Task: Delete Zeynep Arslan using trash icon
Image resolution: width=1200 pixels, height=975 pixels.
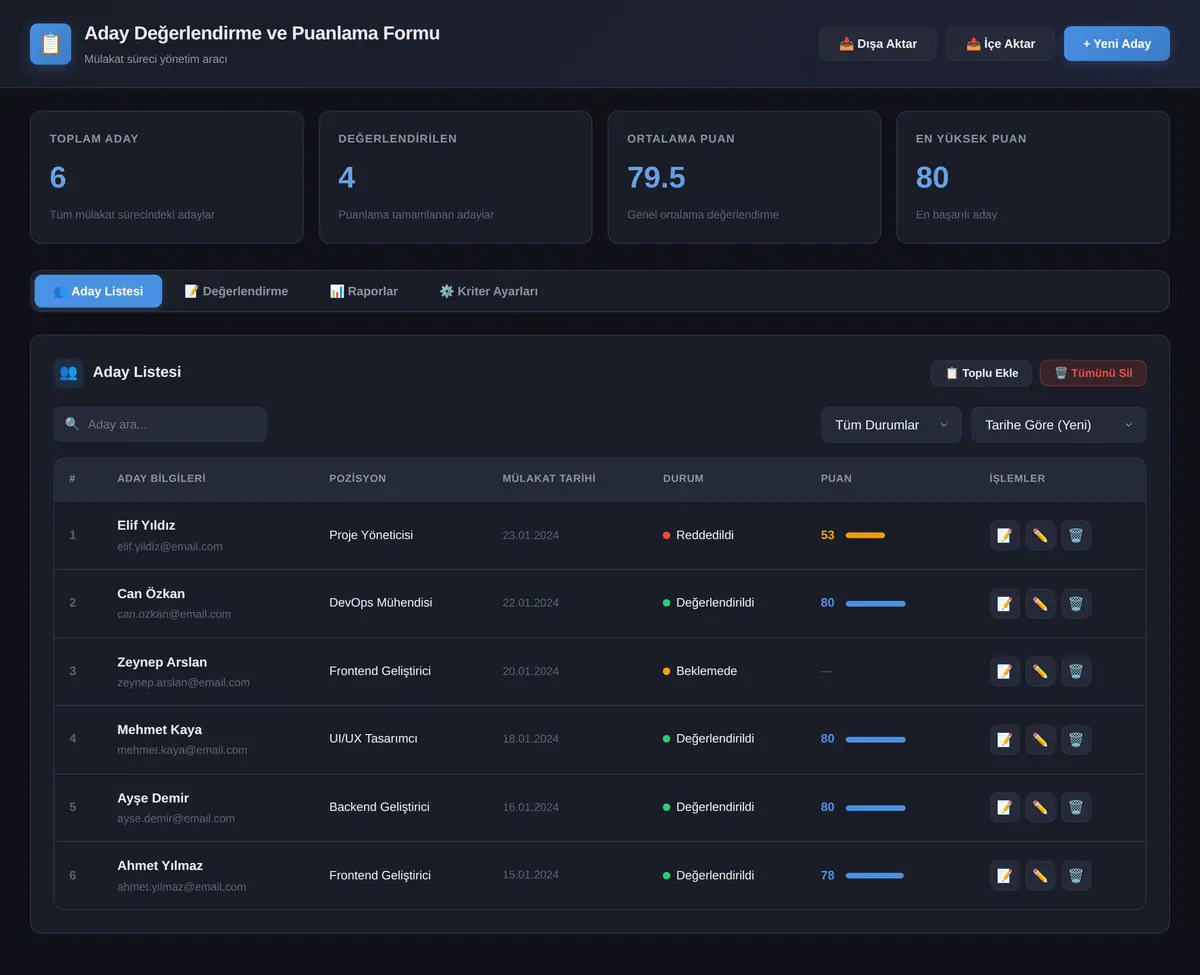Action: (1076, 671)
